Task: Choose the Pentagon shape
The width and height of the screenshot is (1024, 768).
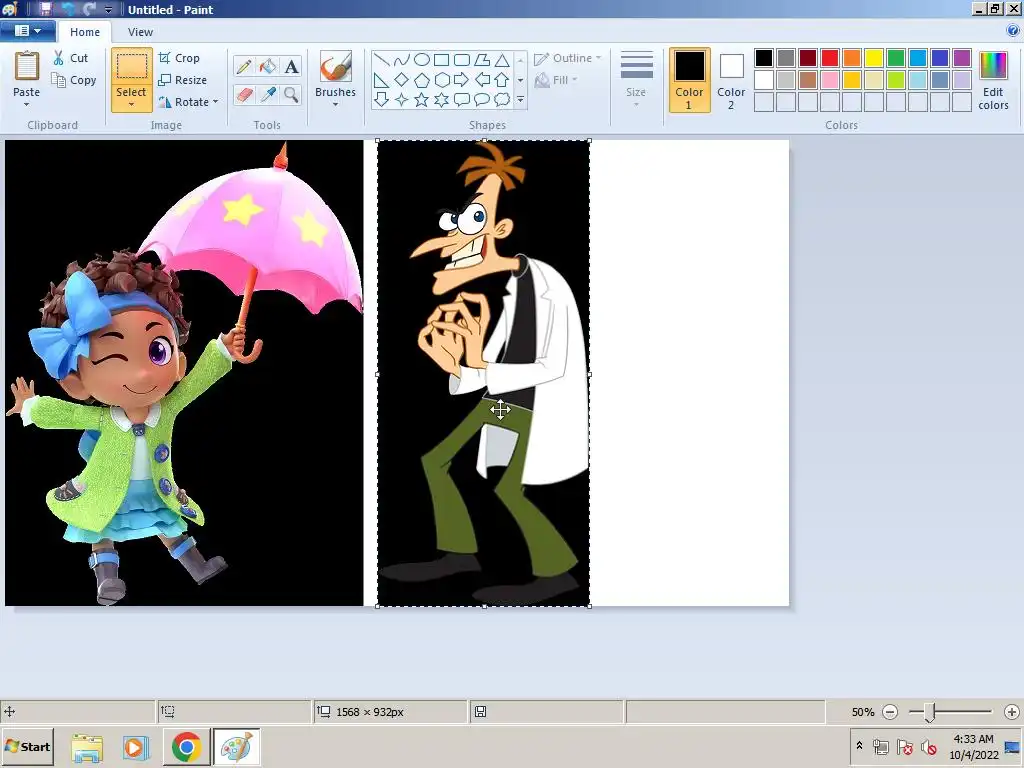Action: pos(422,80)
